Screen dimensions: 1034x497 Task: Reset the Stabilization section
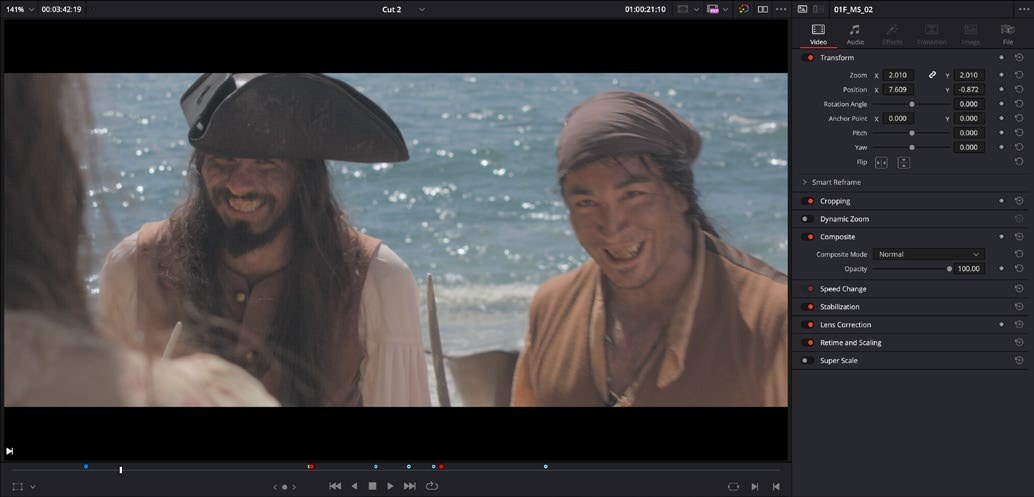coord(1019,307)
